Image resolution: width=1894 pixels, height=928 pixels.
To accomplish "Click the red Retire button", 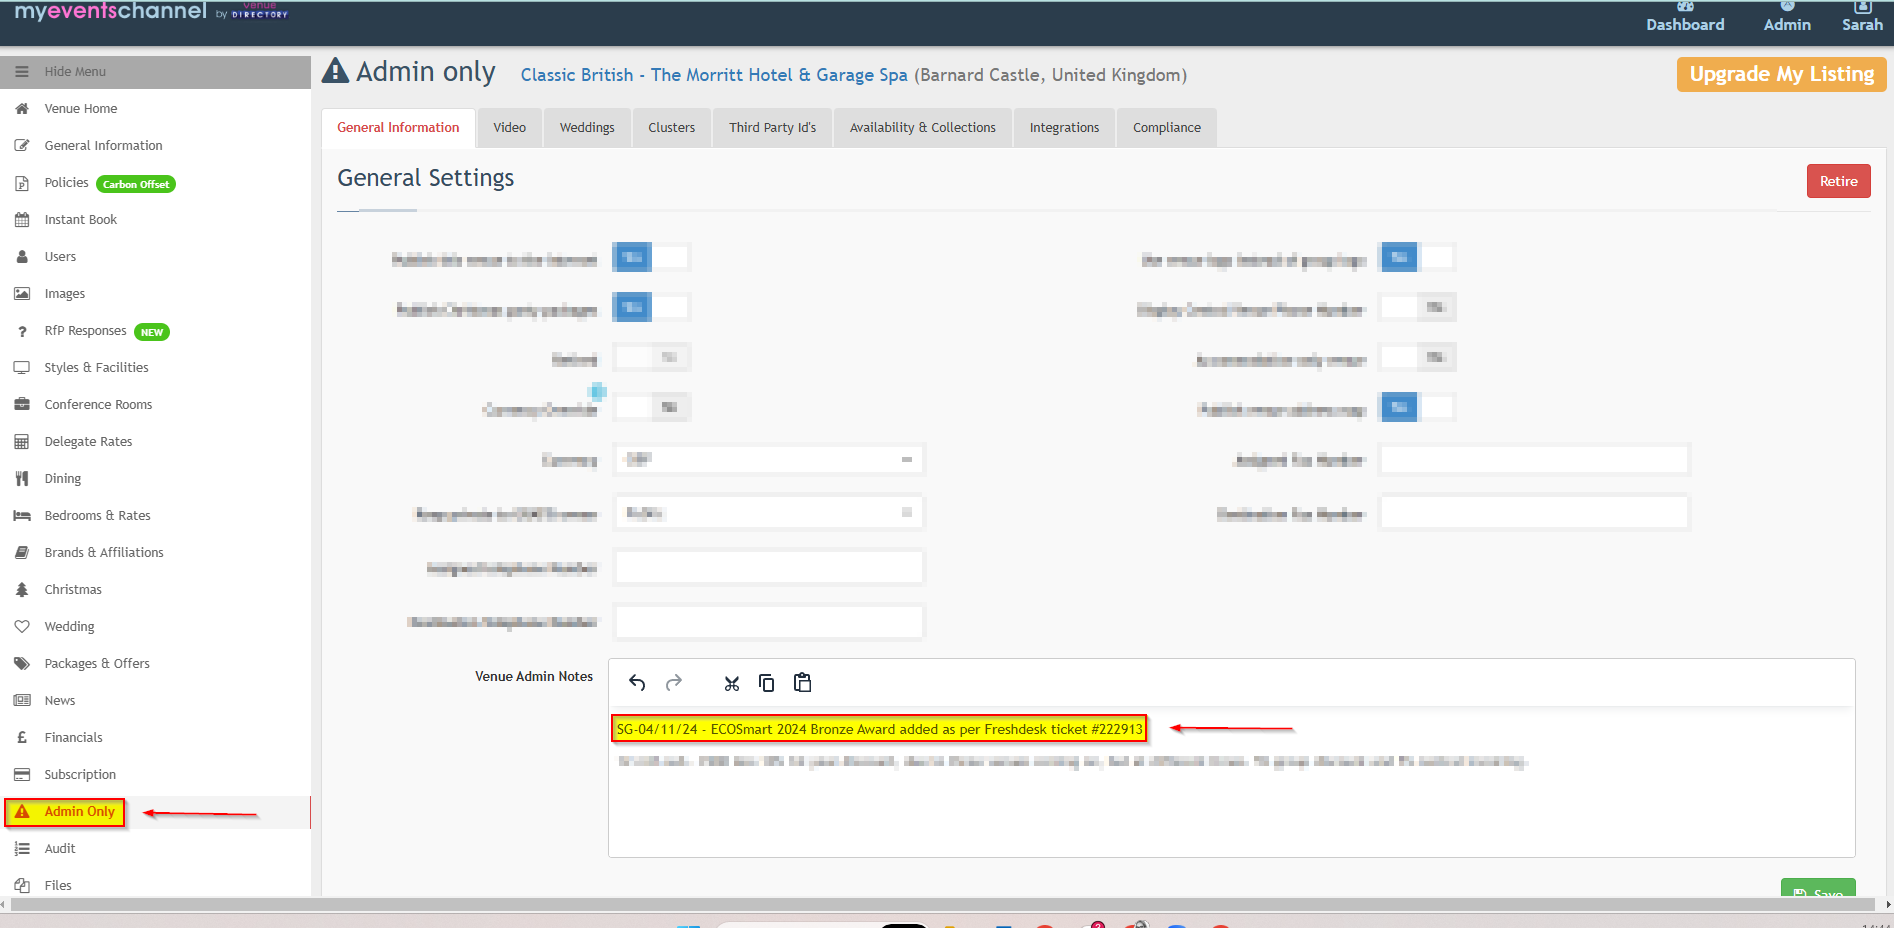I will coord(1838,181).
